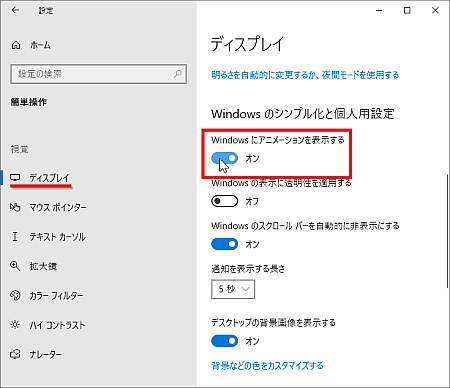
Task: Open カラー フィルター settings page
Action: point(56,295)
